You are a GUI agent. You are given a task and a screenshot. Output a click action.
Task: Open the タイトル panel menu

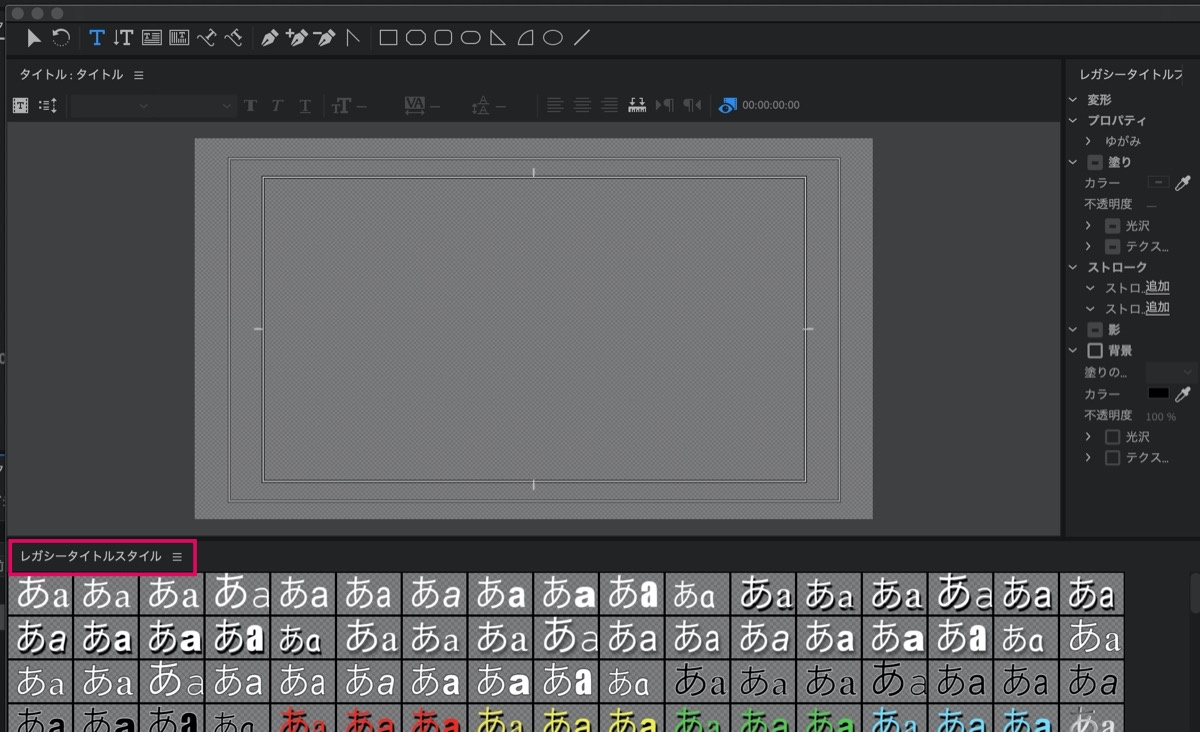pyautogui.click(x=139, y=75)
